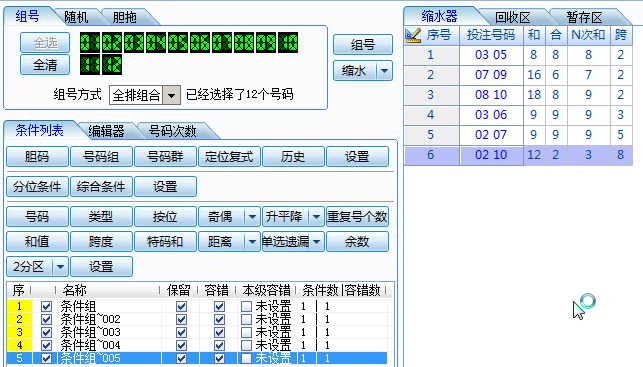643x367 pixels.
Task: Click the 重复号个数 button
Action: point(357,217)
